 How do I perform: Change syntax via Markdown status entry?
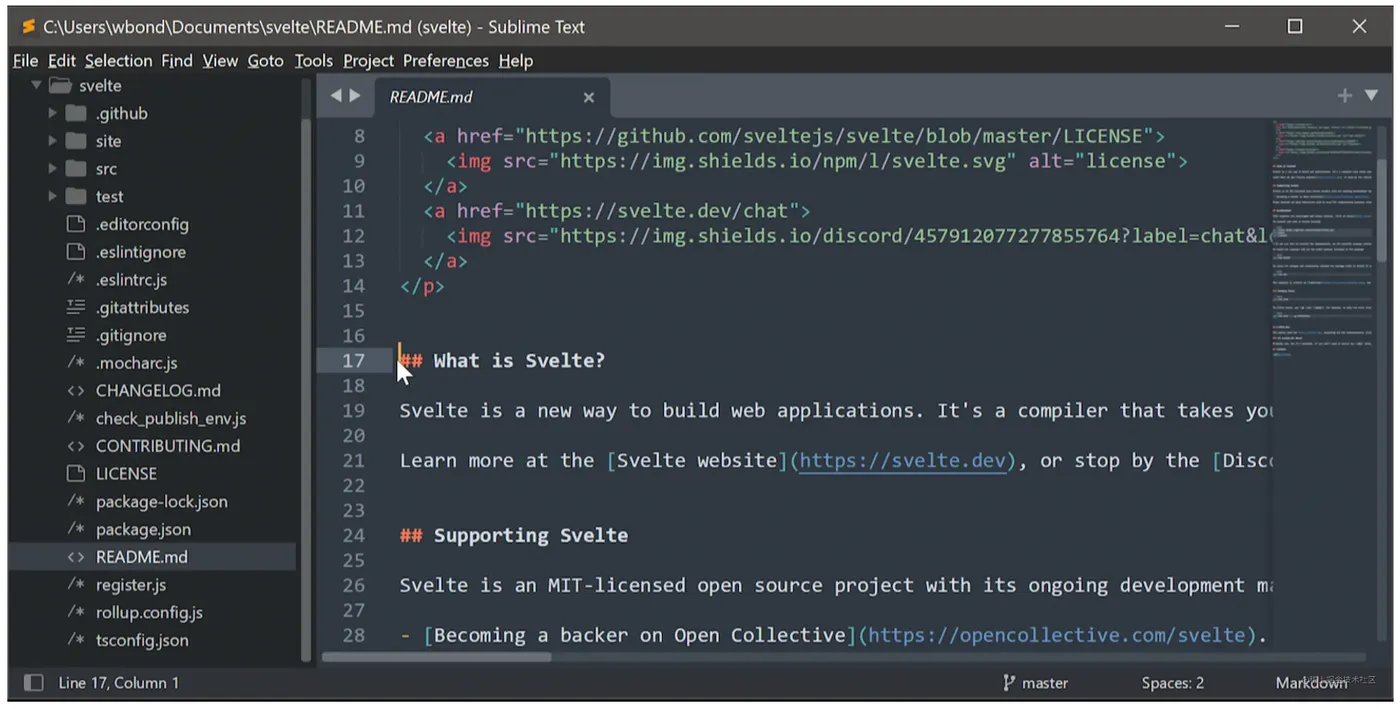click(1311, 683)
